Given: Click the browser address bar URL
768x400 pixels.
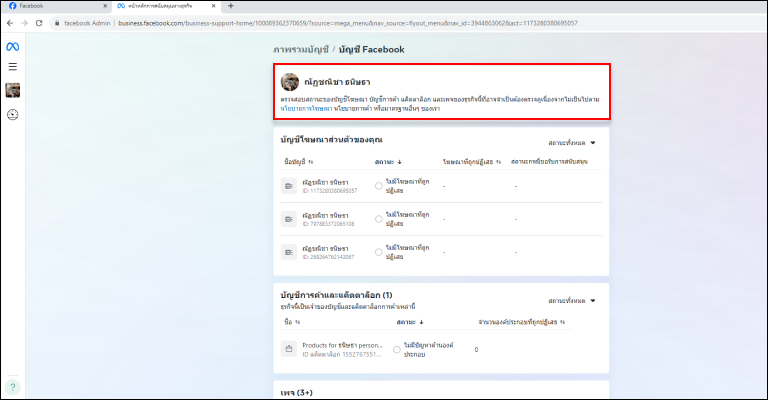Looking at the screenshot, I should (x=348, y=23).
